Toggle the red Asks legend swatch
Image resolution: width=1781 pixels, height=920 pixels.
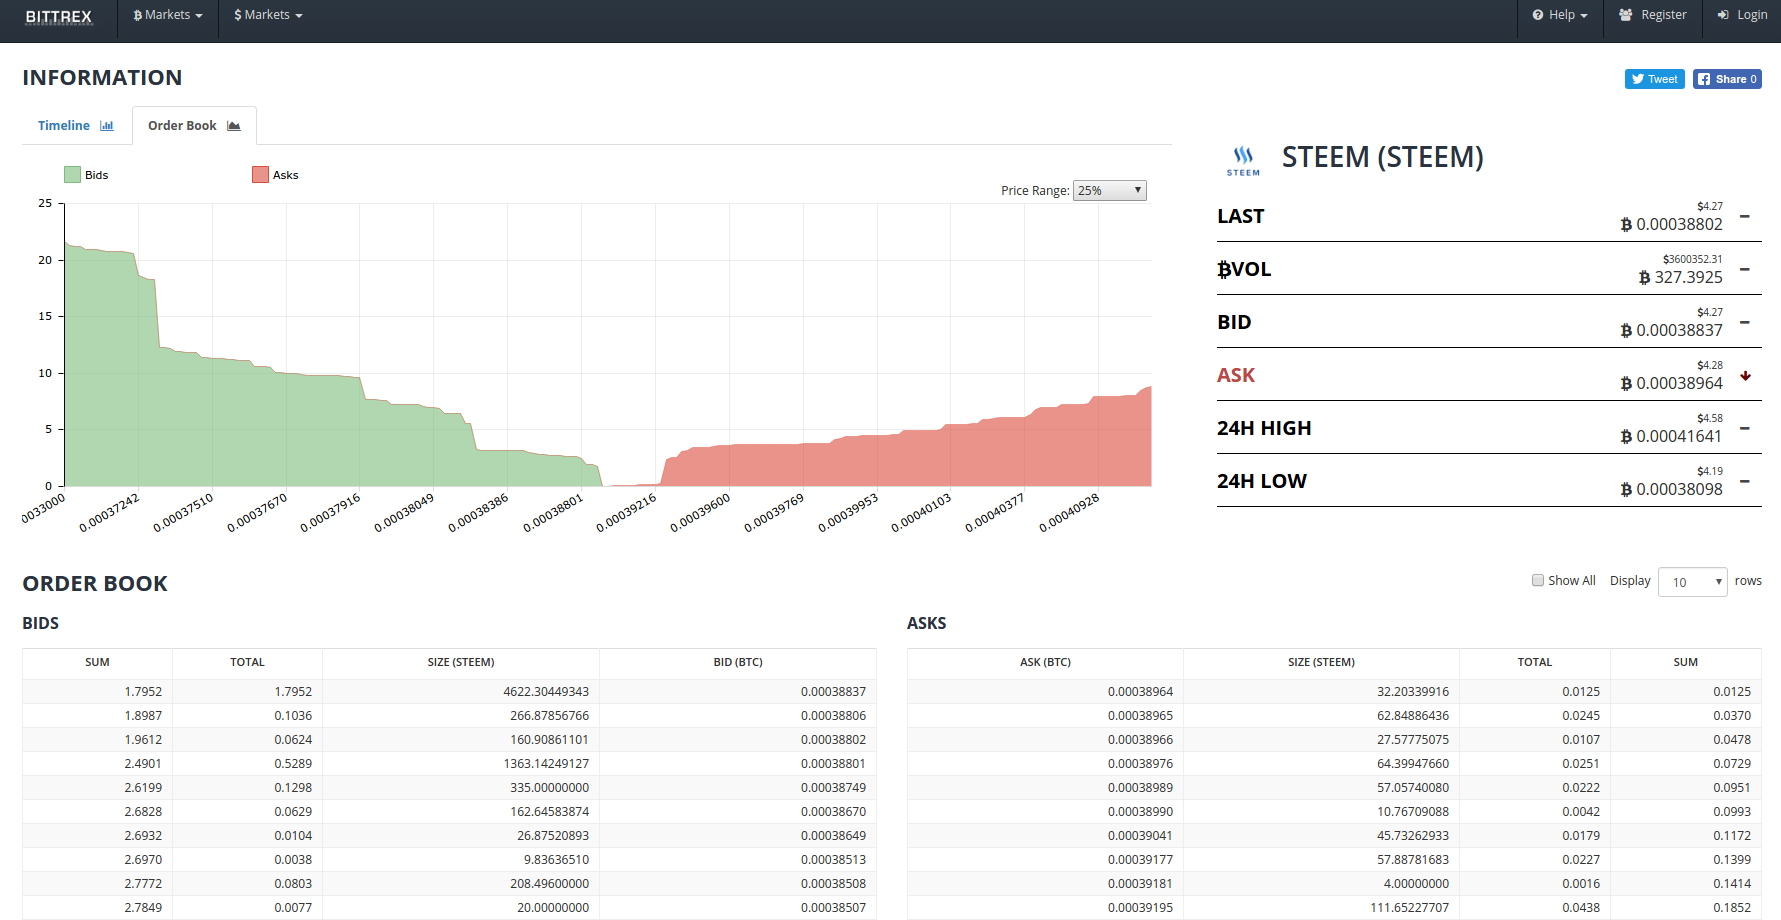click(260, 175)
